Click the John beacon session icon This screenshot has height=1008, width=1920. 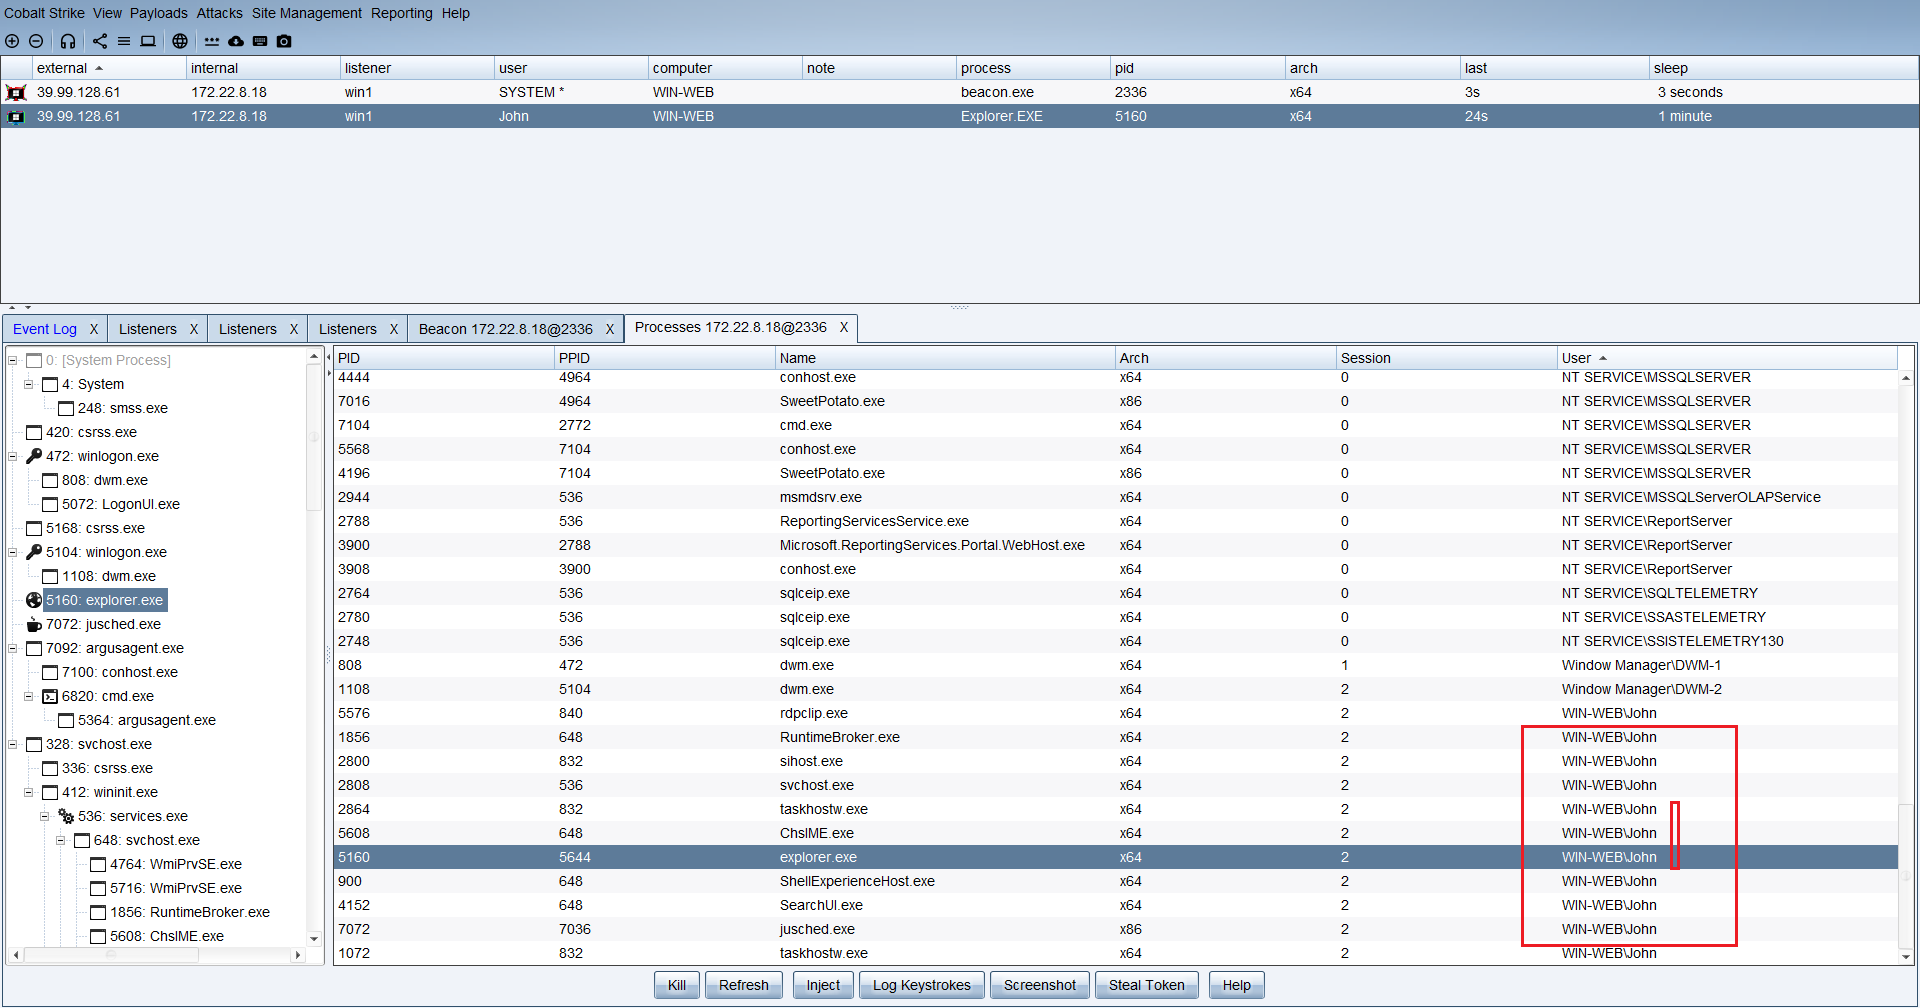[16, 116]
